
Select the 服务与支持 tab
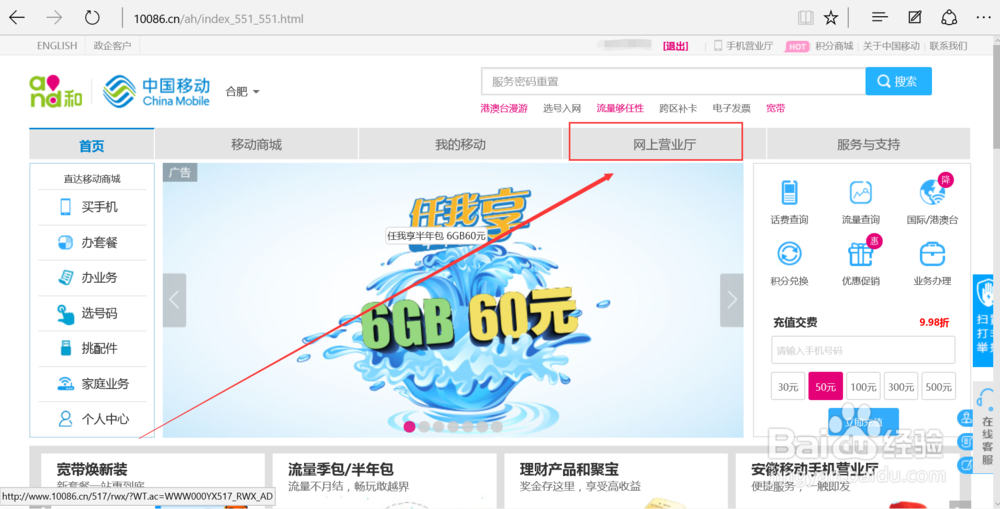868,145
